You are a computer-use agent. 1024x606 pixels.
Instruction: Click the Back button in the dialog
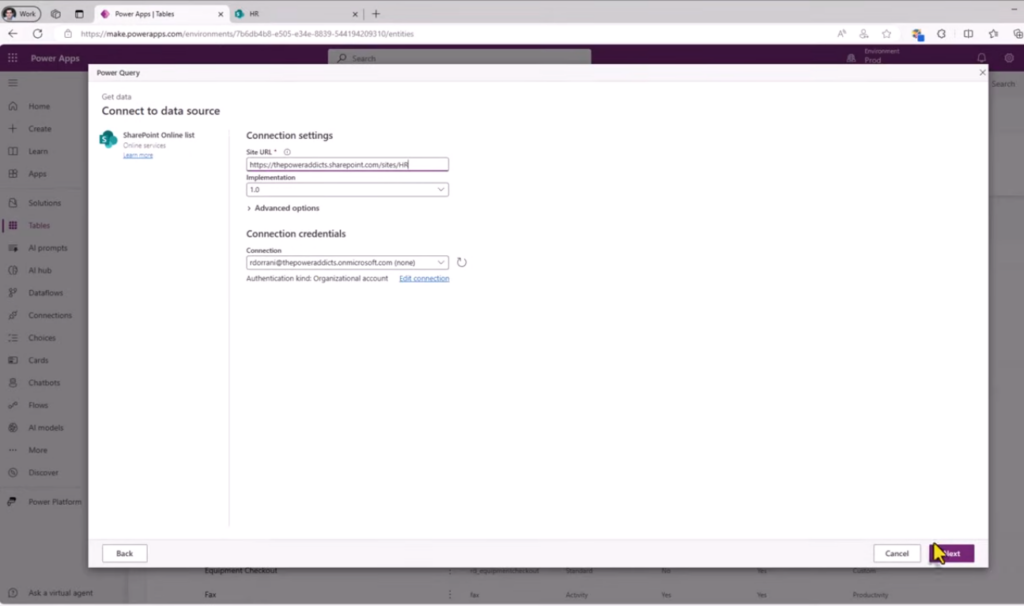[x=125, y=554]
